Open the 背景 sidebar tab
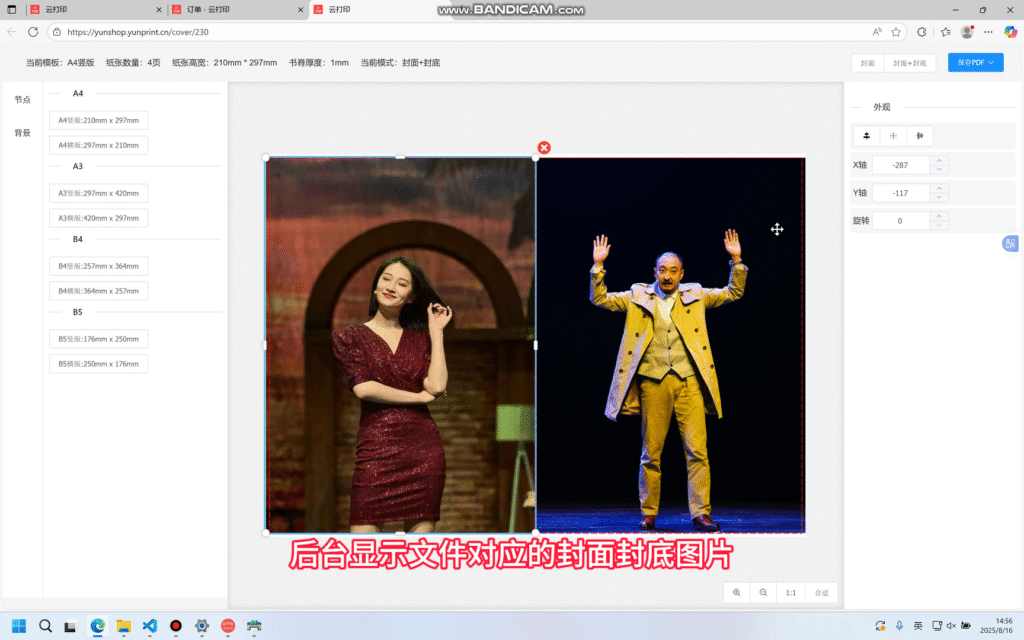This screenshot has width=1024, height=640. [23, 133]
